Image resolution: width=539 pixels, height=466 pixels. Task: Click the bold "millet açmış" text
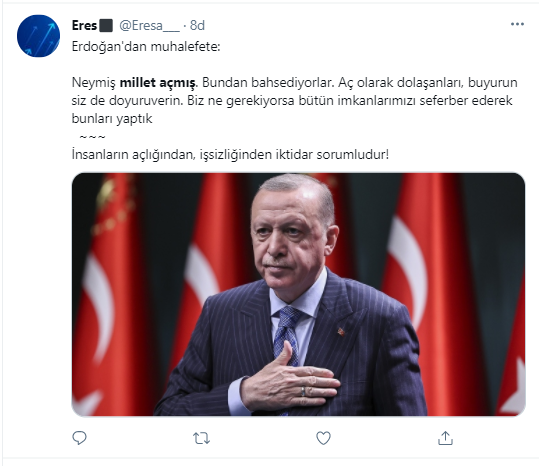click(x=158, y=83)
